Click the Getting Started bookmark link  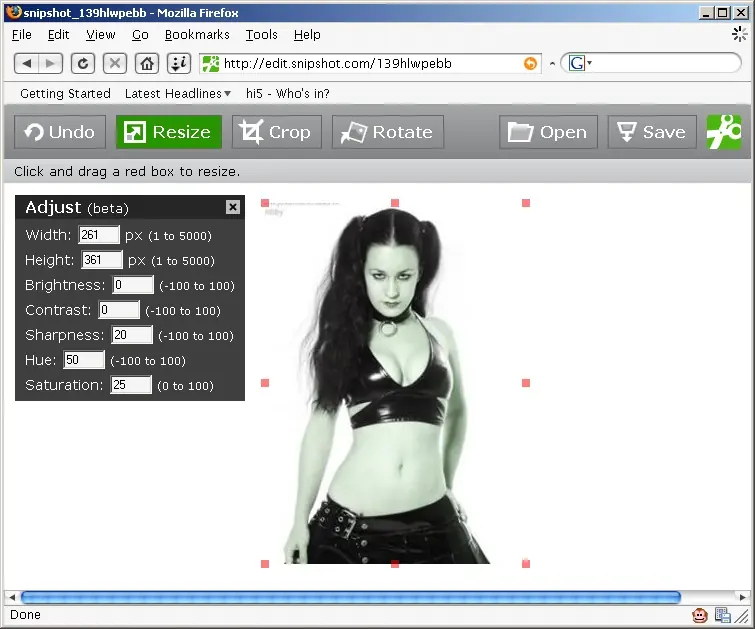(65, 93)
